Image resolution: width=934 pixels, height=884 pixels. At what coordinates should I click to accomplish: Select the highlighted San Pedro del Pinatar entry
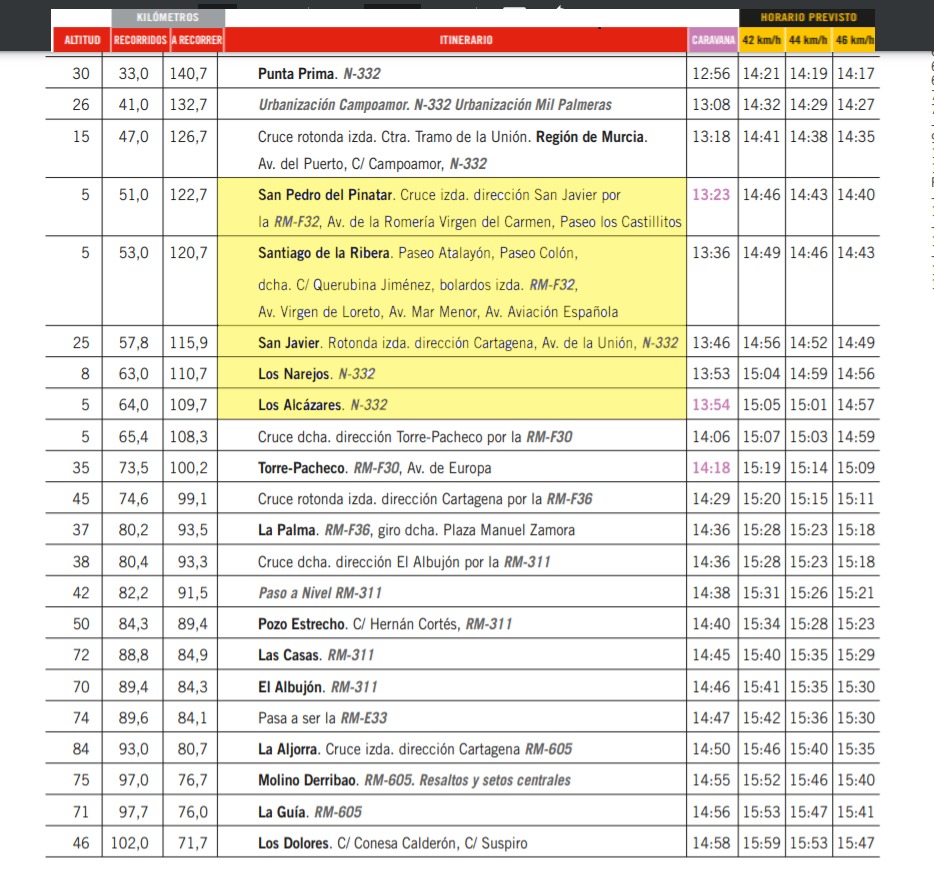(x=452, y=207)
